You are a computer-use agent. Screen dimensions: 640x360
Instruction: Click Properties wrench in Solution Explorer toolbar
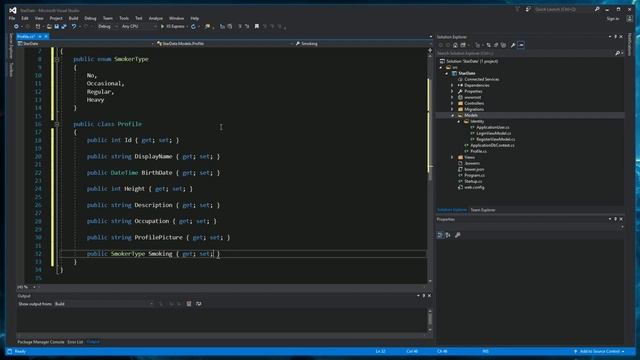(513, 45)
